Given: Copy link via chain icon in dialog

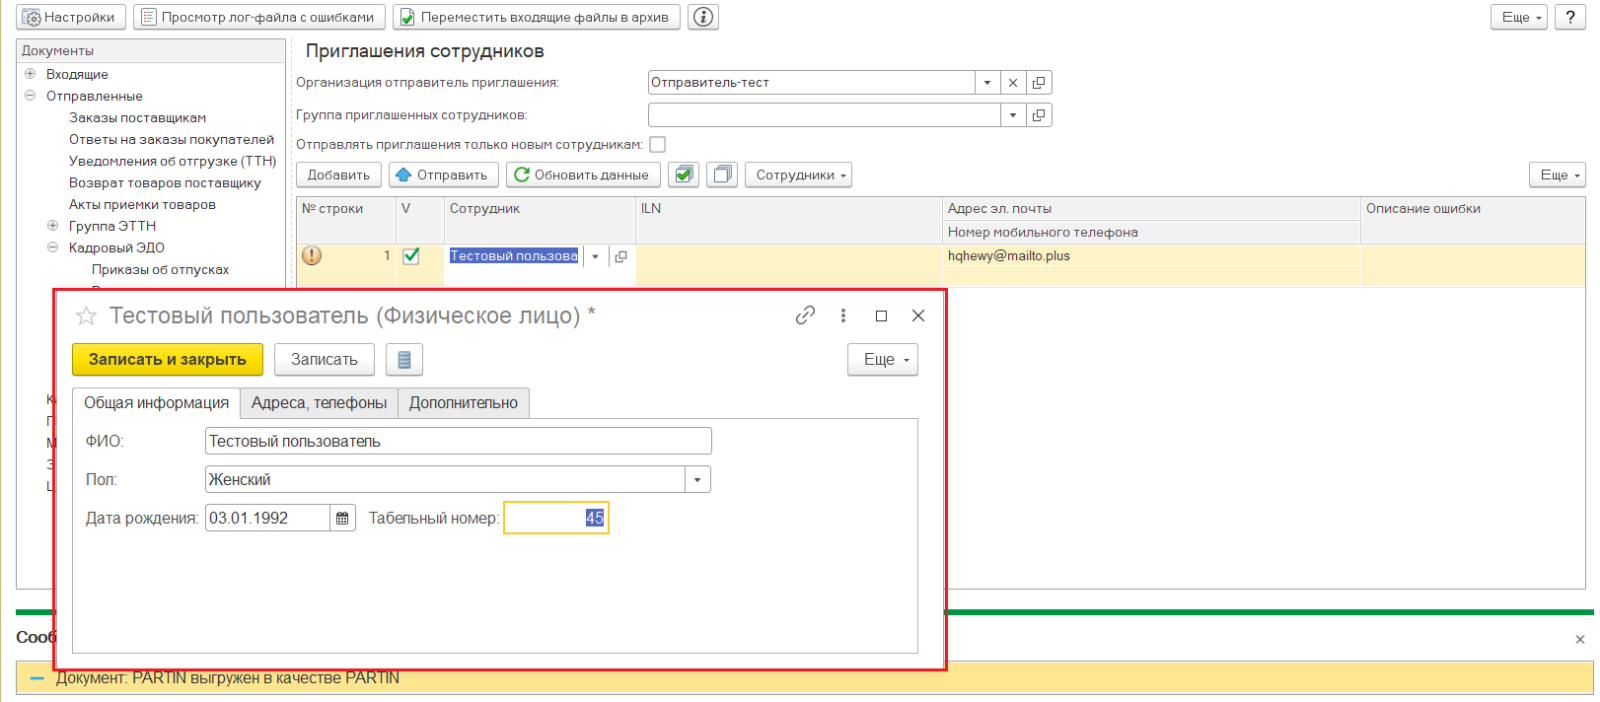Looking at the screenshot, I should click(805, 316).
